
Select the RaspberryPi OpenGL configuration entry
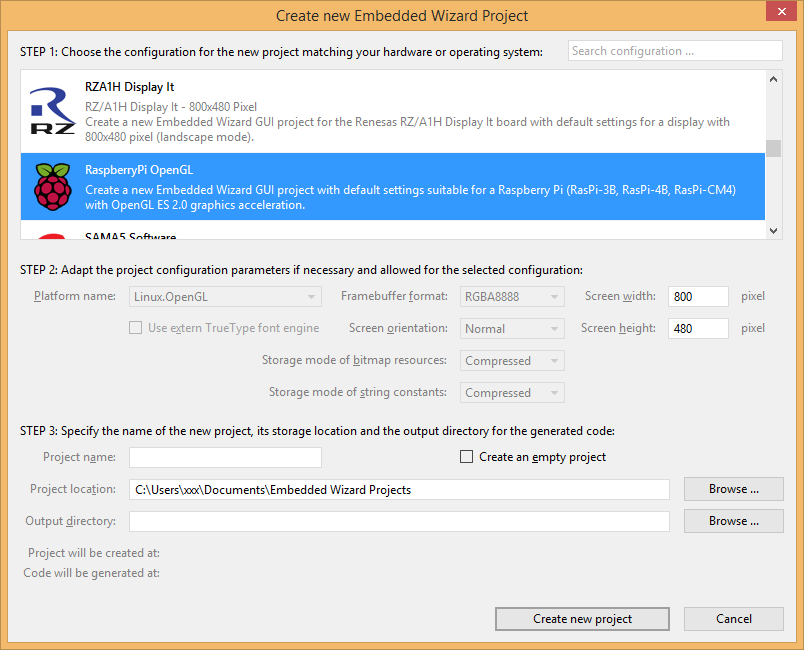click(400, 187)
